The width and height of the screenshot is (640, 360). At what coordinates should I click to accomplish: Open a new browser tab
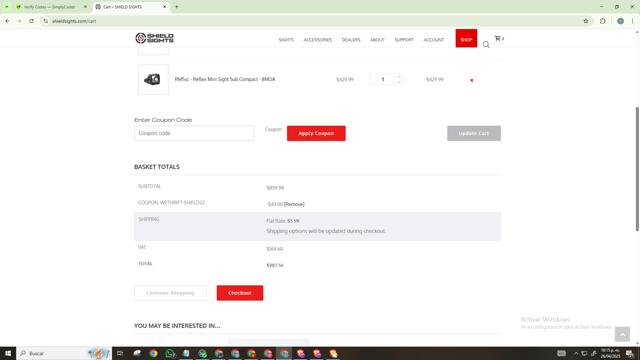pyautogui.click(x=176, y=7)
